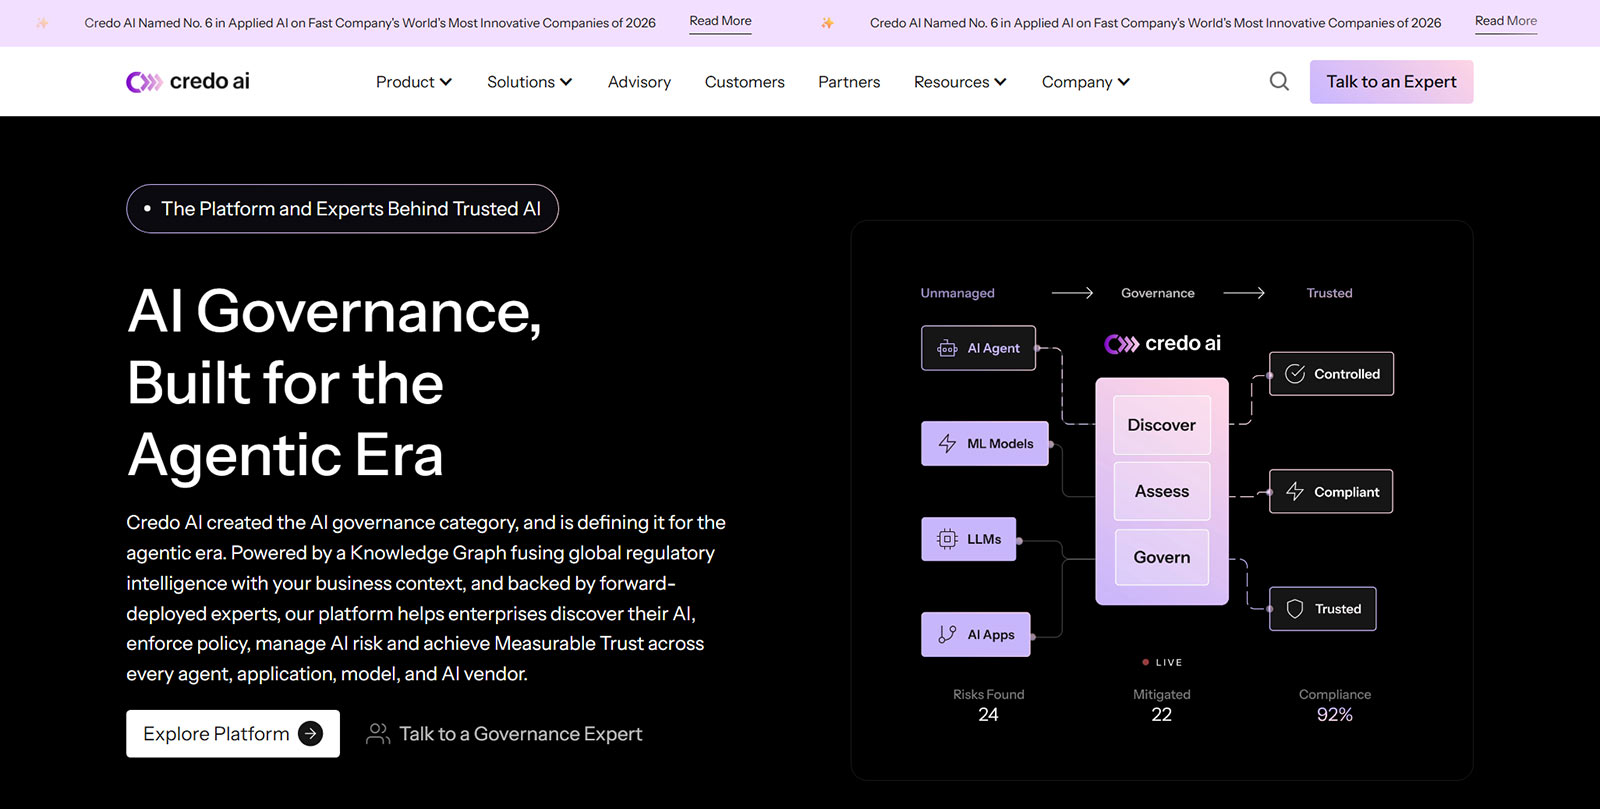
Task: Click the Compliance value 92%
Action: click(x=1335, y=715)
